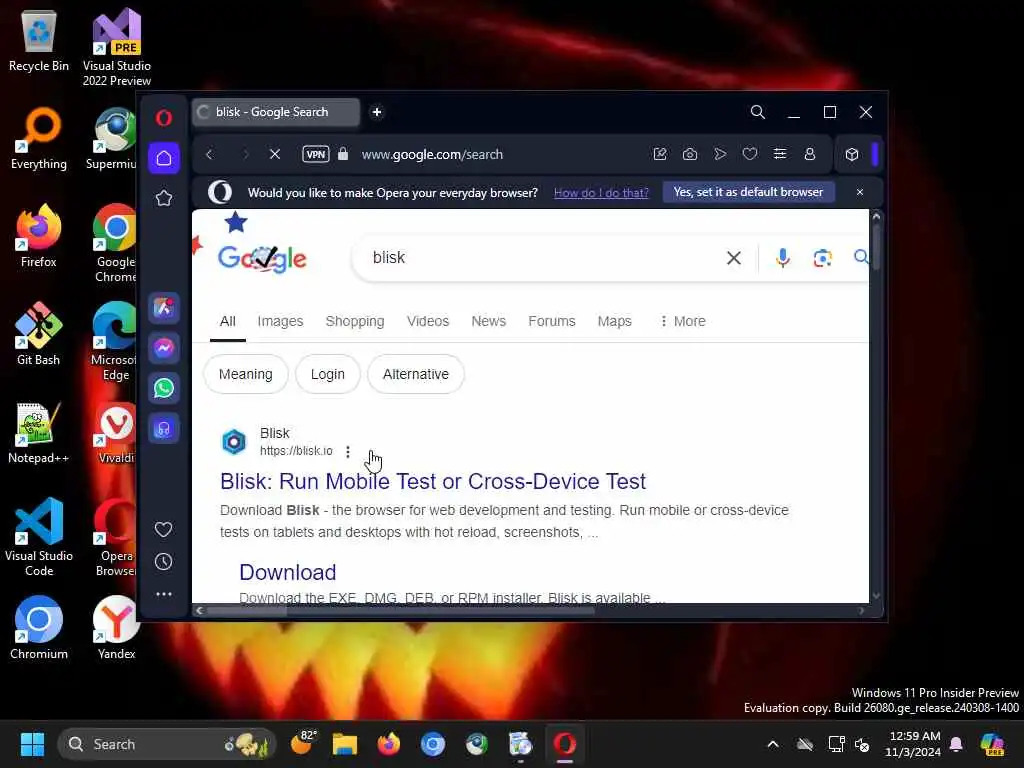Expand the More search filters menu
This screenshot has width=1024, height=768.
pyautogui.click(x=682, y=321)
